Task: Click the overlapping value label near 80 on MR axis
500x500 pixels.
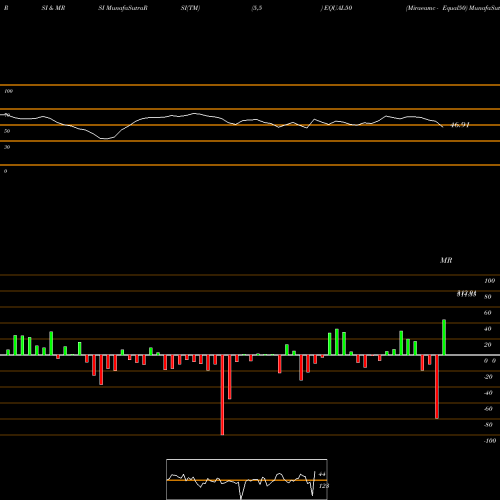Action: pos(466,294)
